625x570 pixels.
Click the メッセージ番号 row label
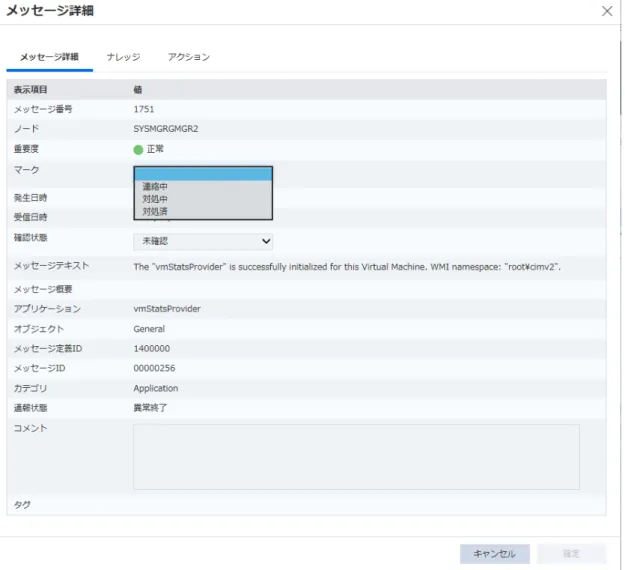43,109
